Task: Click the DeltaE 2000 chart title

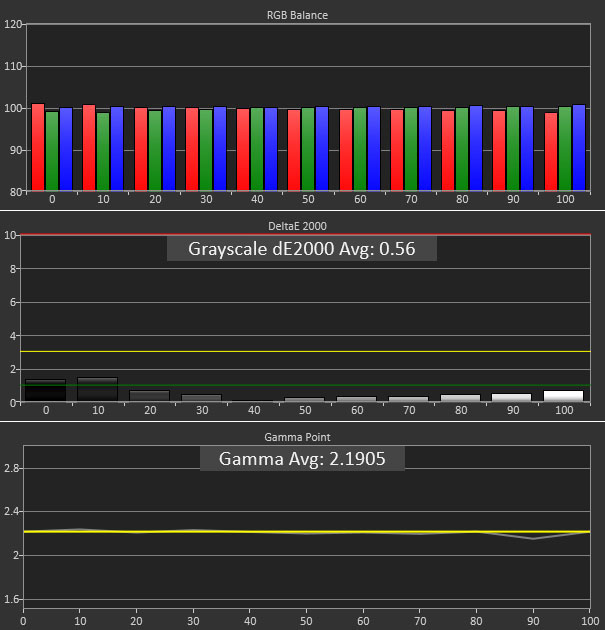Action: coord(297,226)
